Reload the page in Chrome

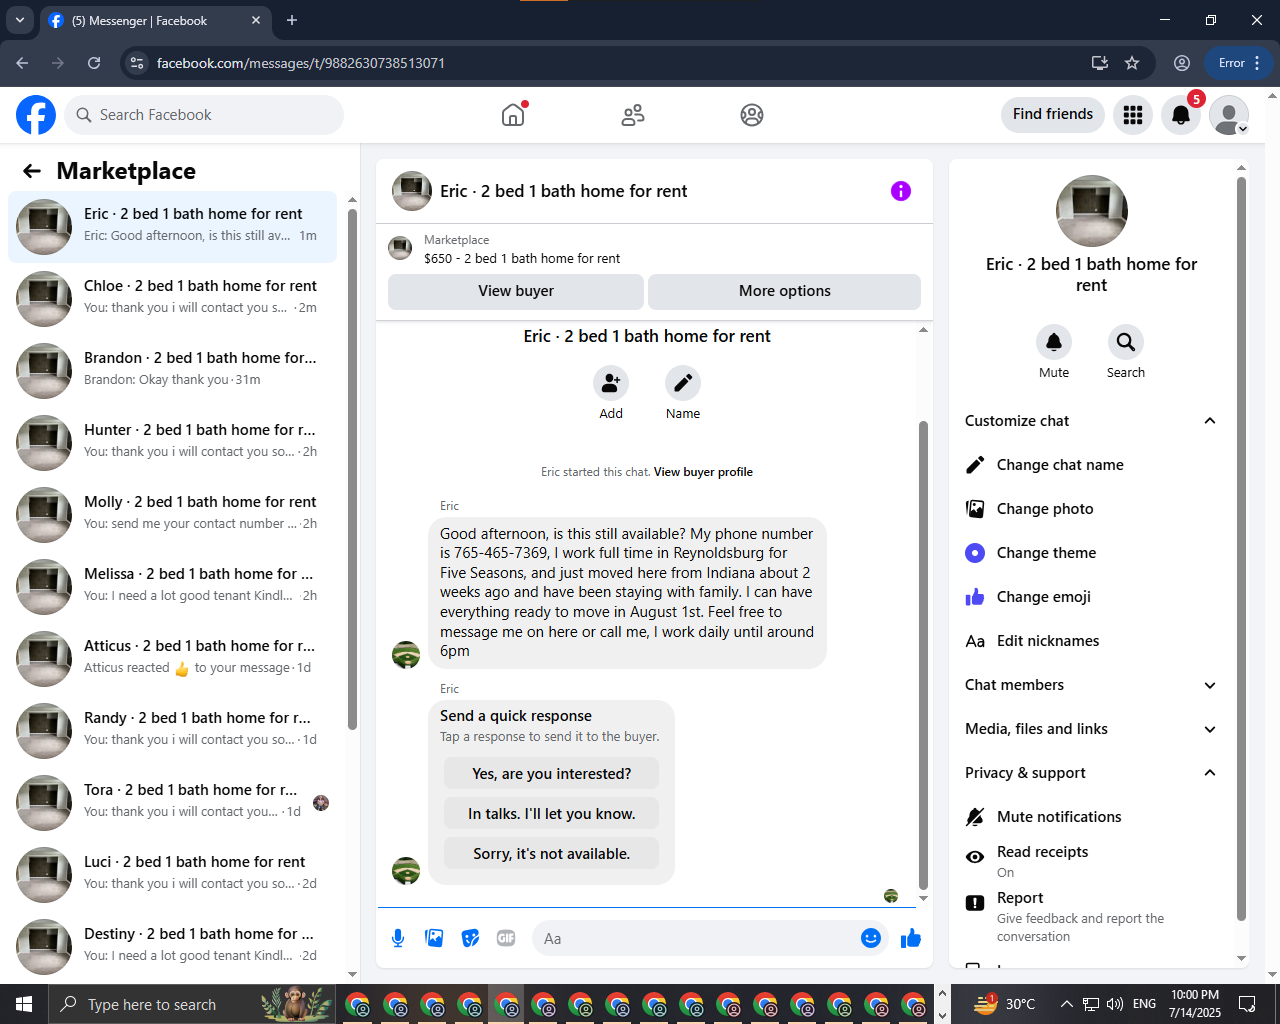pos(94,63)
